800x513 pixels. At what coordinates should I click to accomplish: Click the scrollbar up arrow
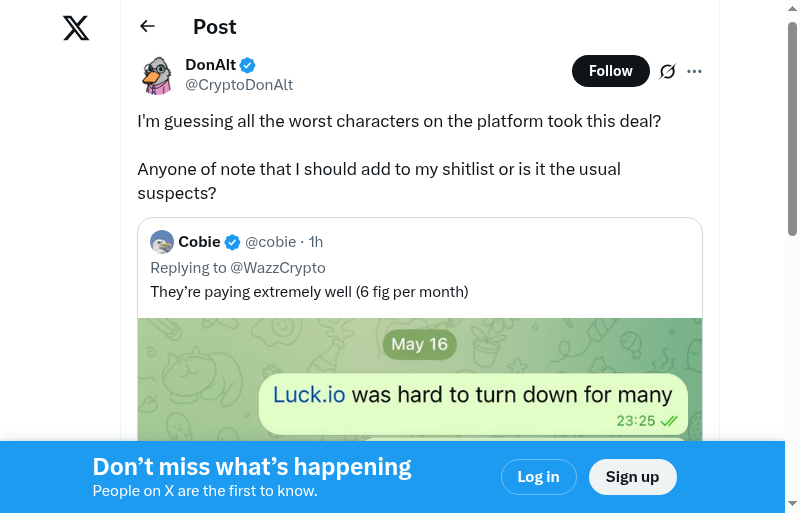point(792,8)
